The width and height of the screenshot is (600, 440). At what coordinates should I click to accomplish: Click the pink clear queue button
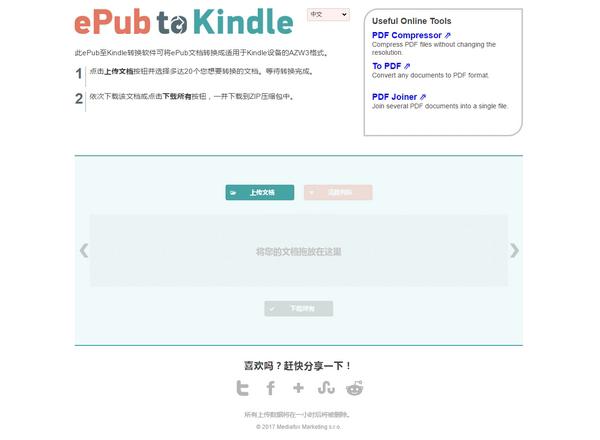tap(338, 192)
